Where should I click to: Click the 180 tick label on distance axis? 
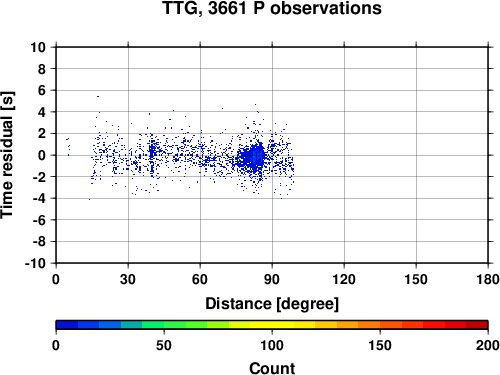pyautogui.click(x=488, y=279)
